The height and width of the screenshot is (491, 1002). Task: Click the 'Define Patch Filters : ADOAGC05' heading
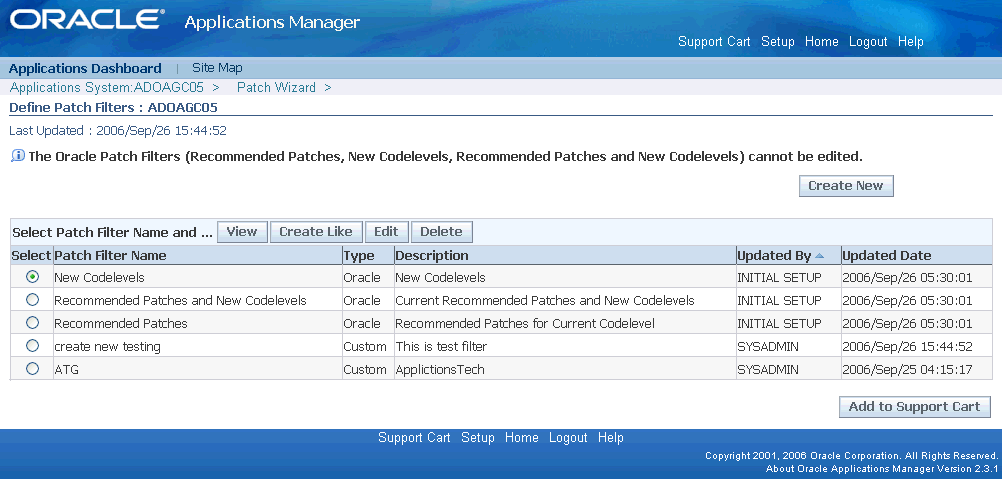[113, 107]
